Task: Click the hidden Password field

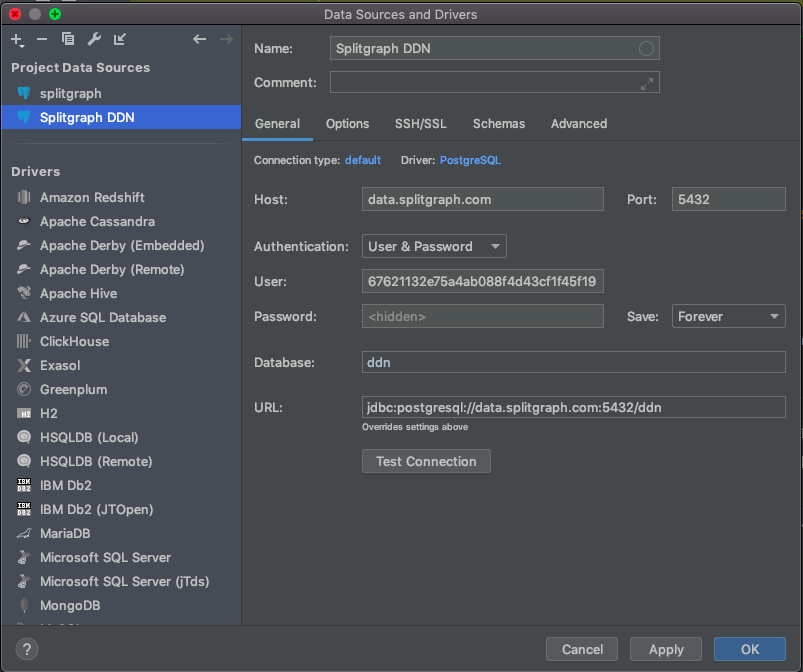Action: click(x=482, y=317)
